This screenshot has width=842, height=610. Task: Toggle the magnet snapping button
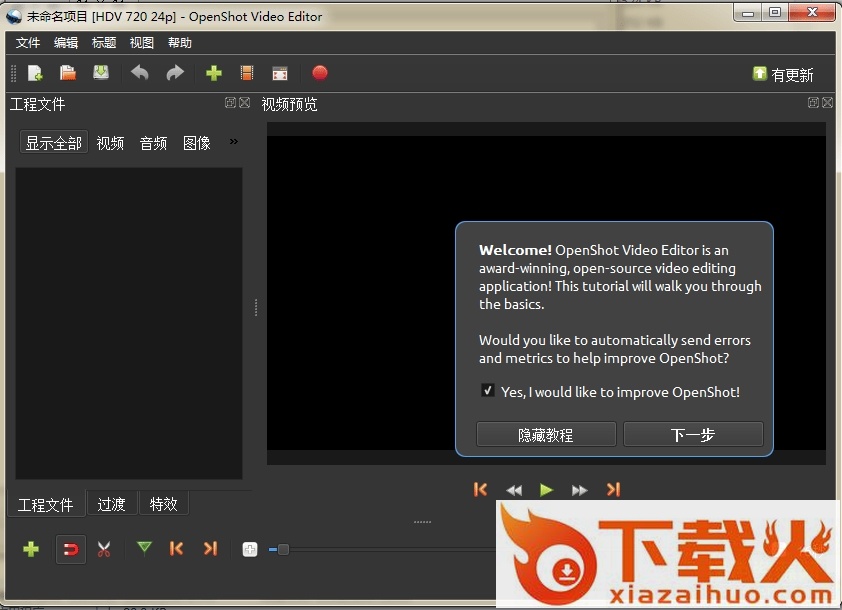(x=70, y=549)
